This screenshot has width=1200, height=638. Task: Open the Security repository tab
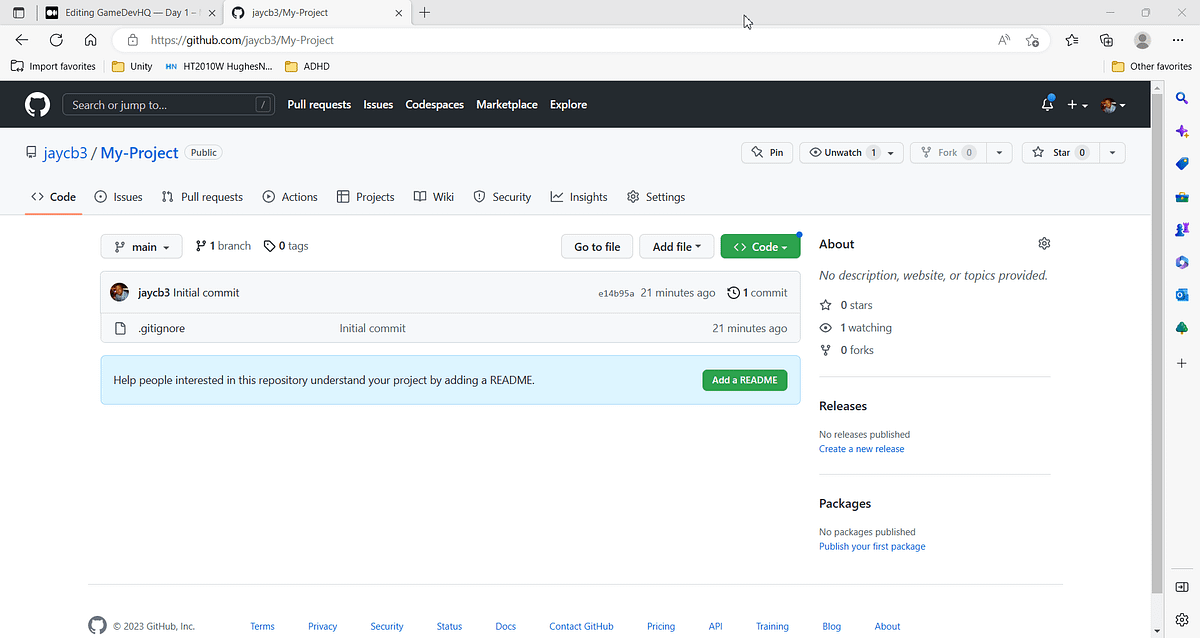(502, 197)
